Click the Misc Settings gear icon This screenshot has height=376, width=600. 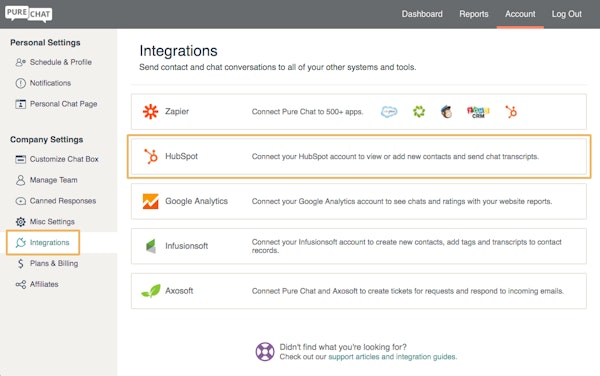pyautogui.click(x=20, y=222)
